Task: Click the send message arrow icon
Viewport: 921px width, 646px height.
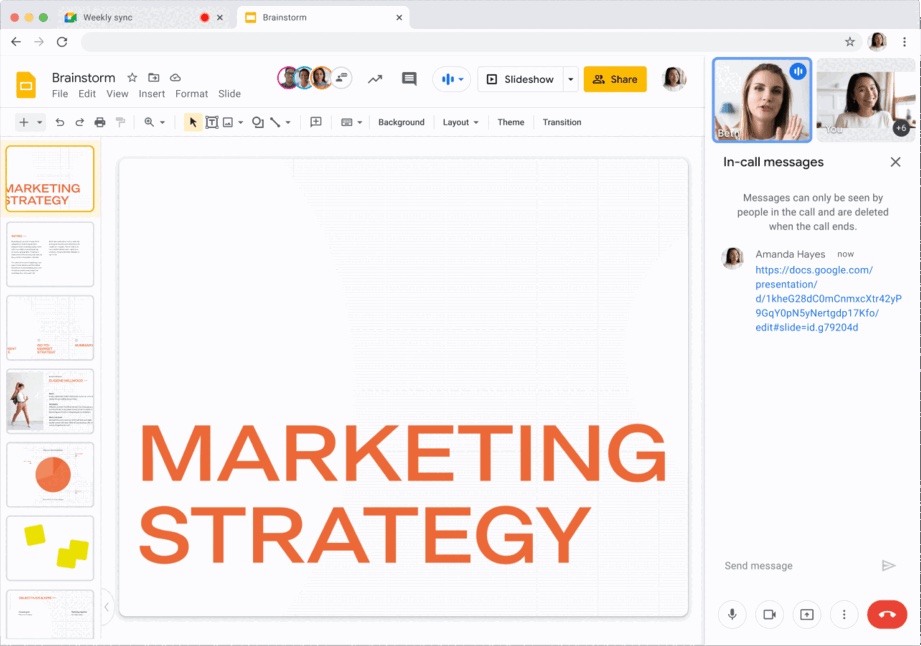Action: click(x=888, y=566)
